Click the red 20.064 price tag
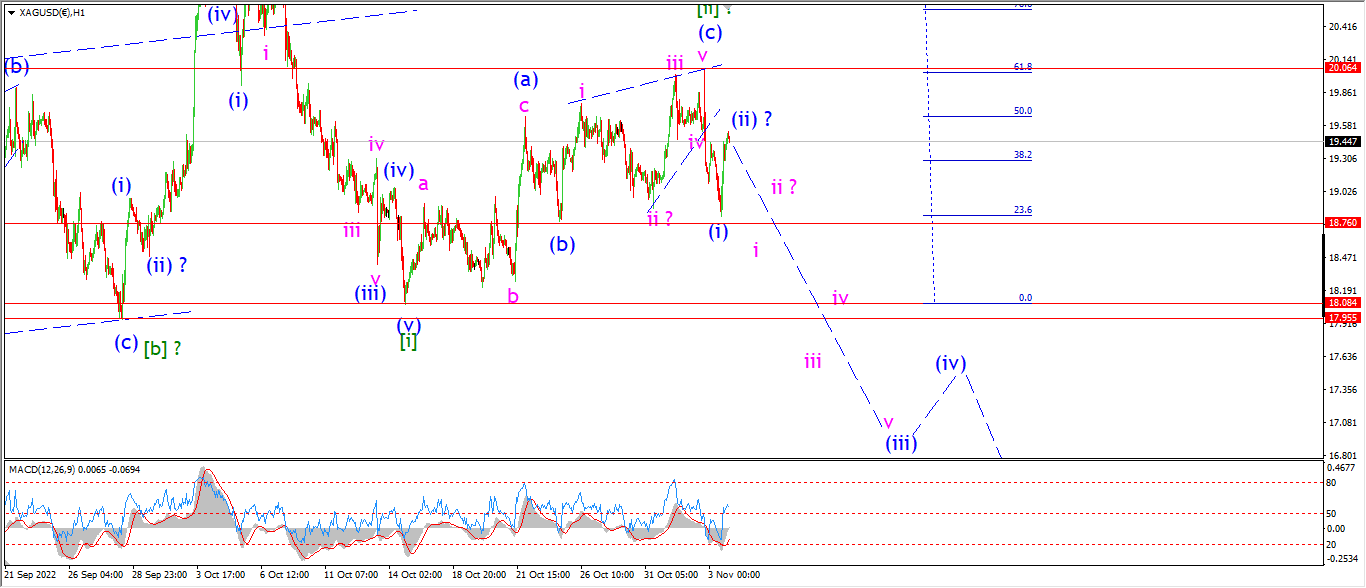The height and width of the screenshot is (588, 1366). coord(1343,68)
